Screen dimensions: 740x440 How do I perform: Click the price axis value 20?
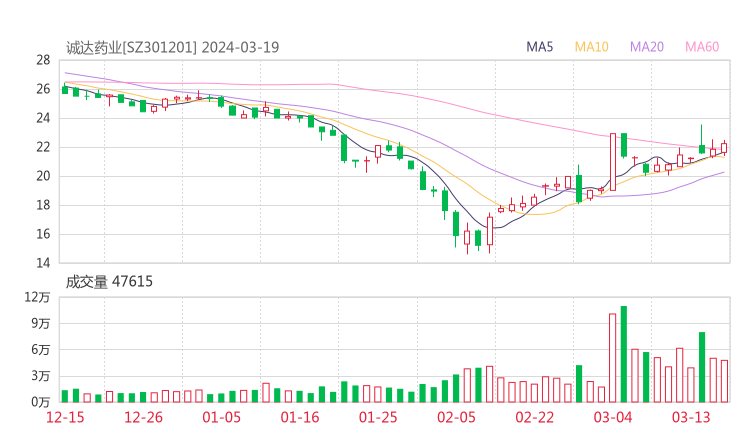[43, 176]
